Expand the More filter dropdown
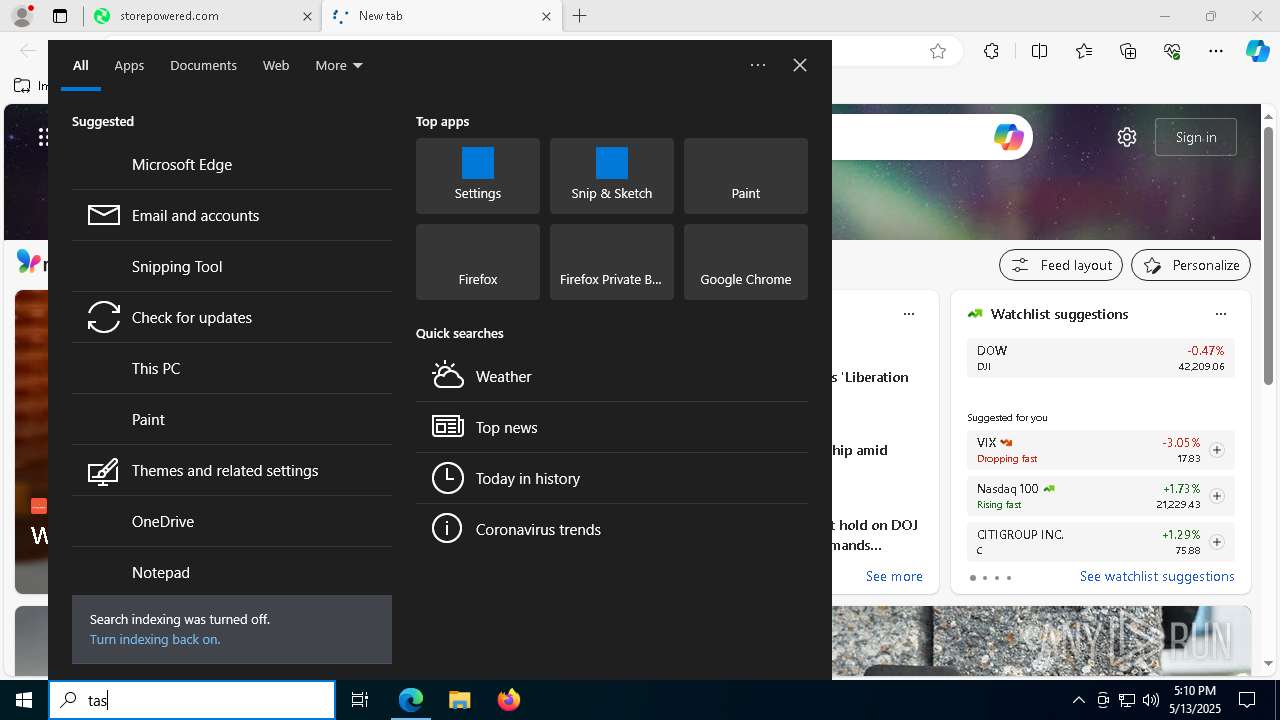This screenshot has width=1280, height=720. [x=339, y=65]
